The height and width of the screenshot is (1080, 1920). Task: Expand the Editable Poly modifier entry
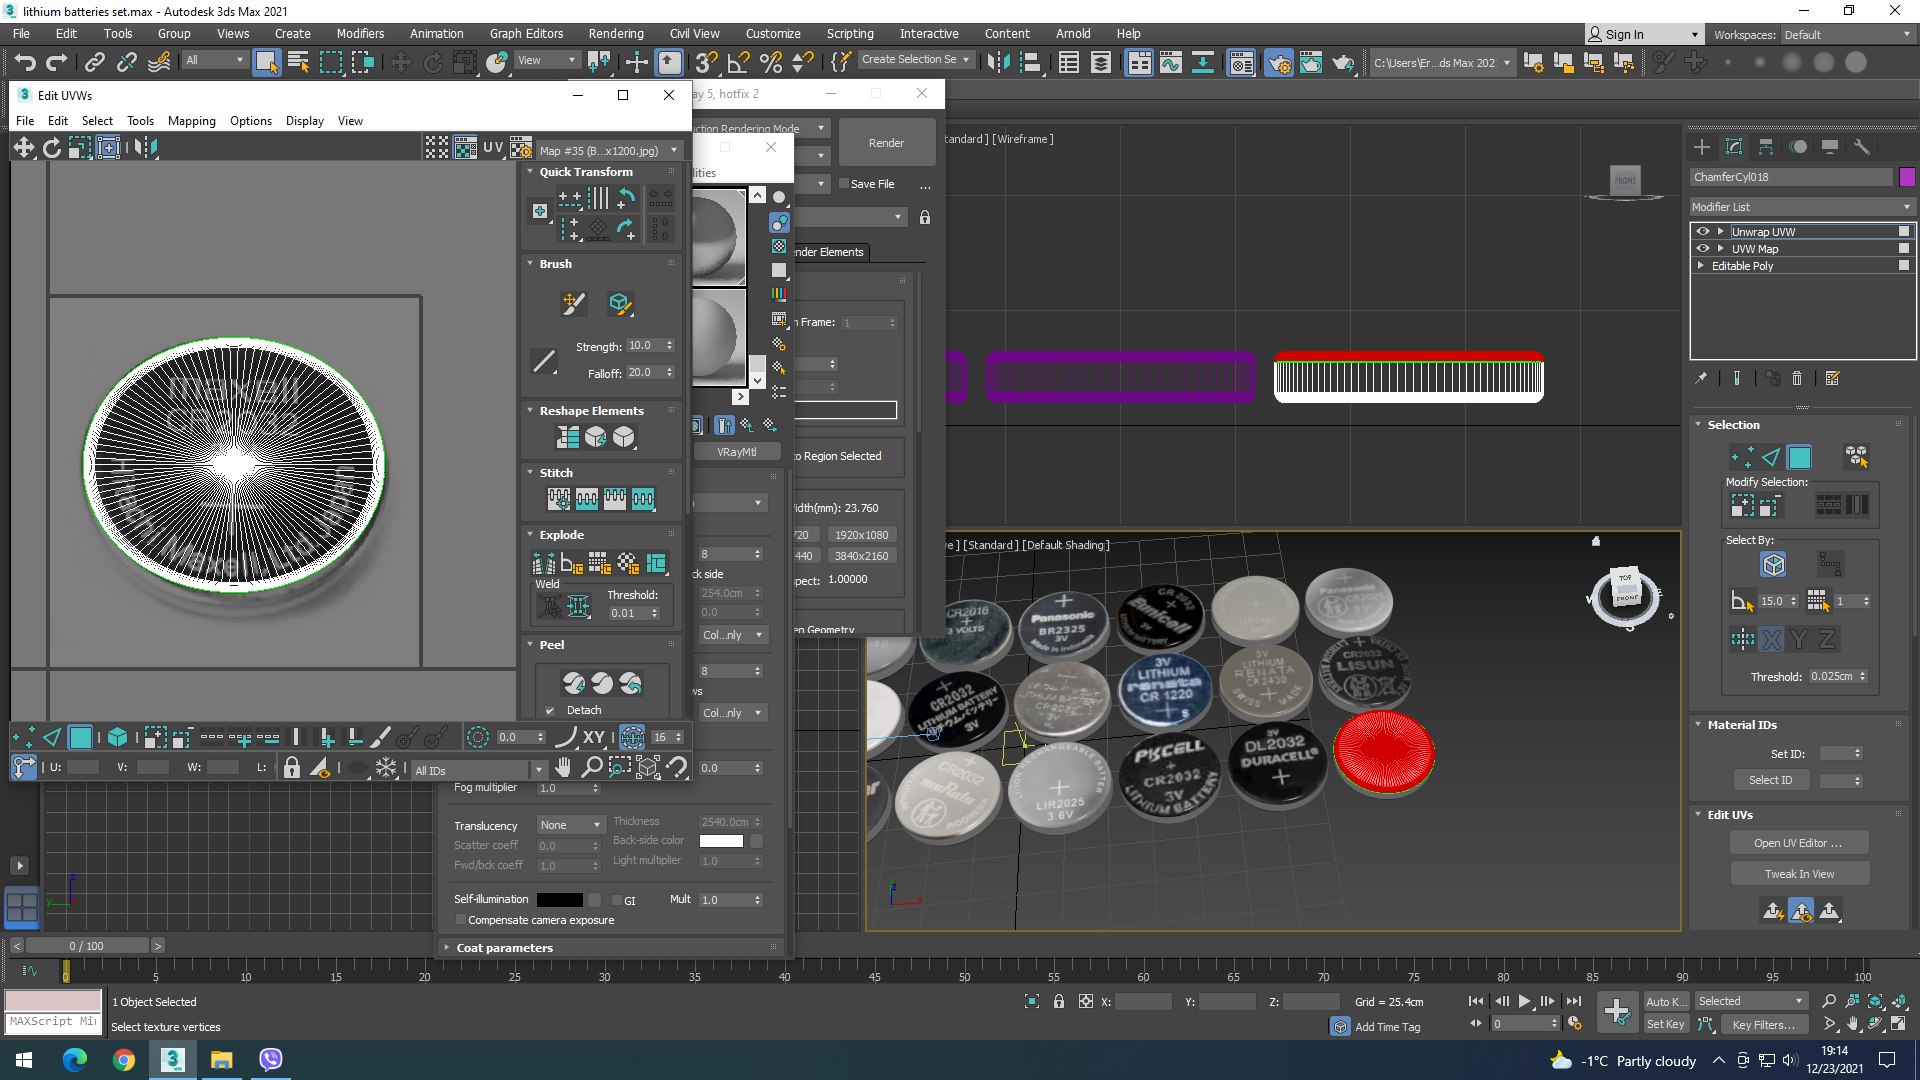tap(1701, 266)
